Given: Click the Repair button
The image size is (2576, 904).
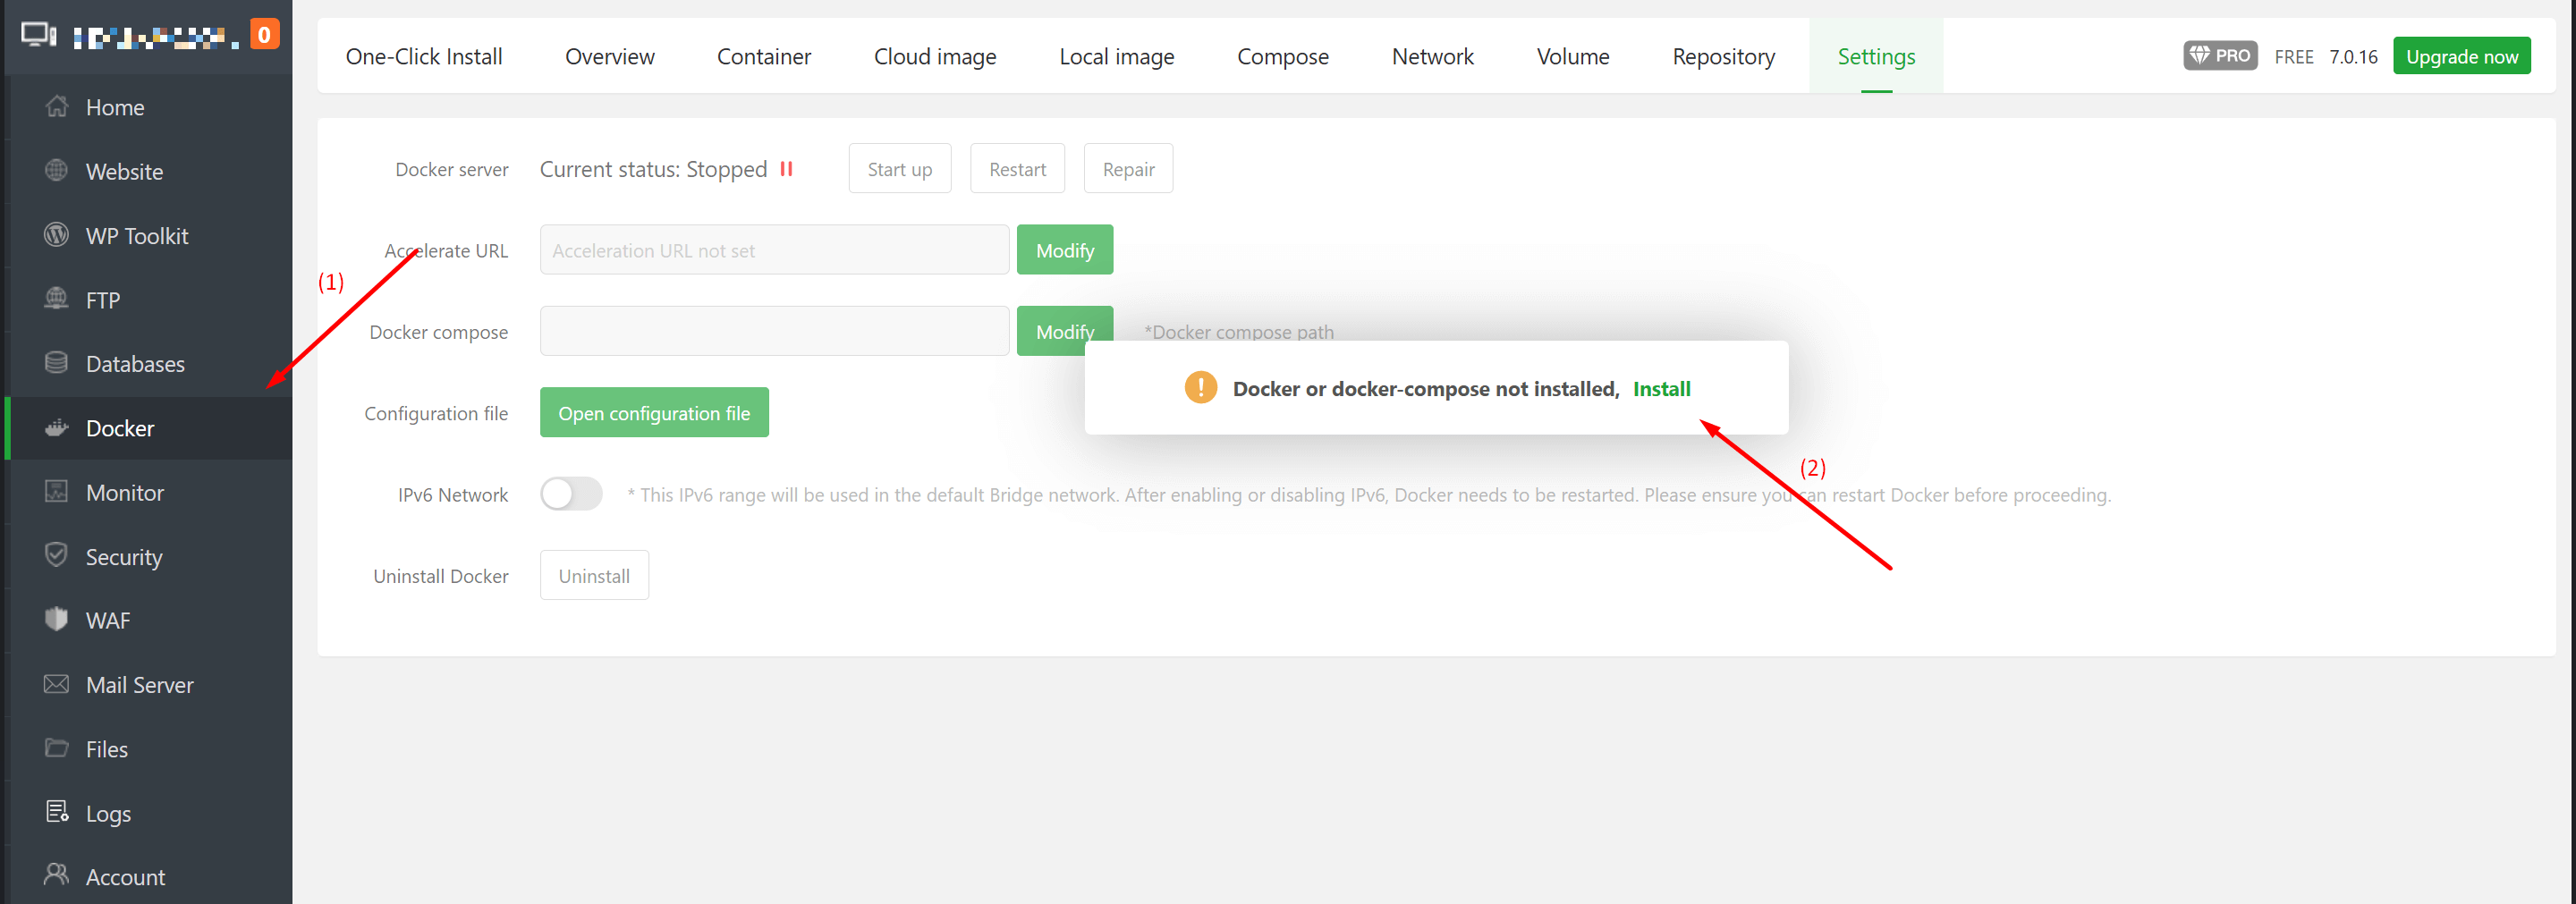Looking at the screenshot, I should tap(1128, 169).
